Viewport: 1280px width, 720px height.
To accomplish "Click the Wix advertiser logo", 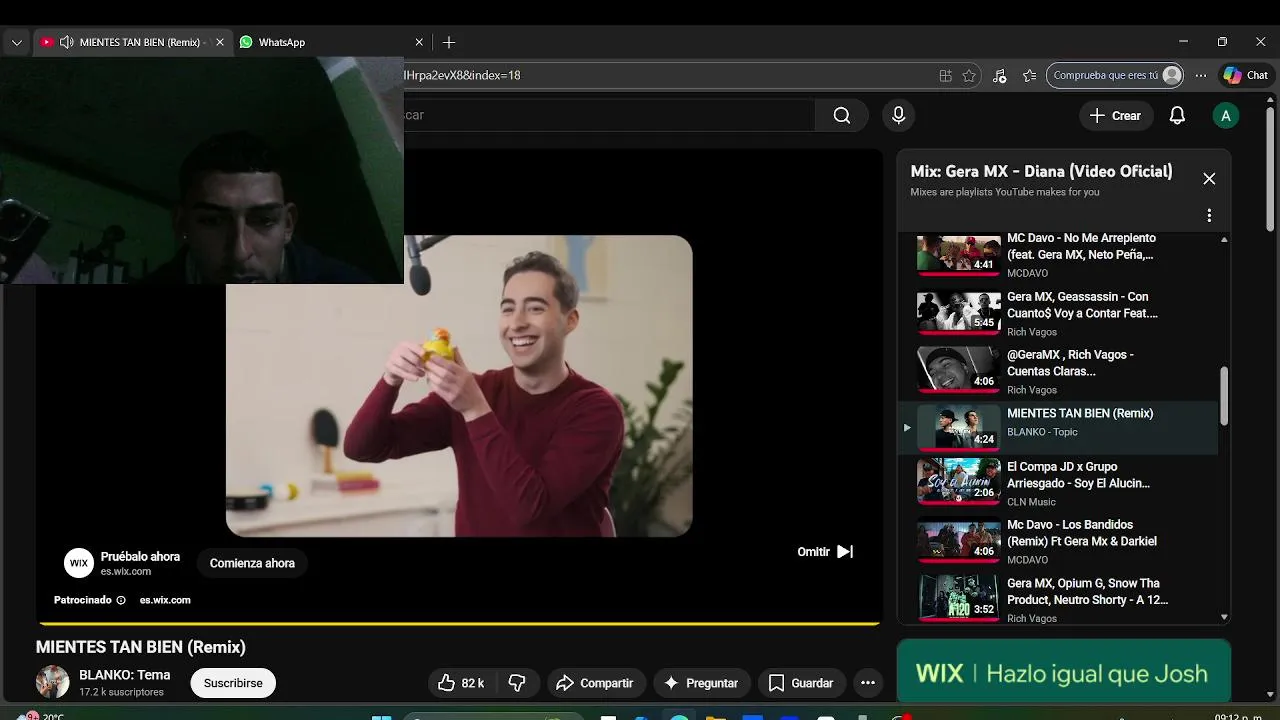I will click(x=79, y=563).
